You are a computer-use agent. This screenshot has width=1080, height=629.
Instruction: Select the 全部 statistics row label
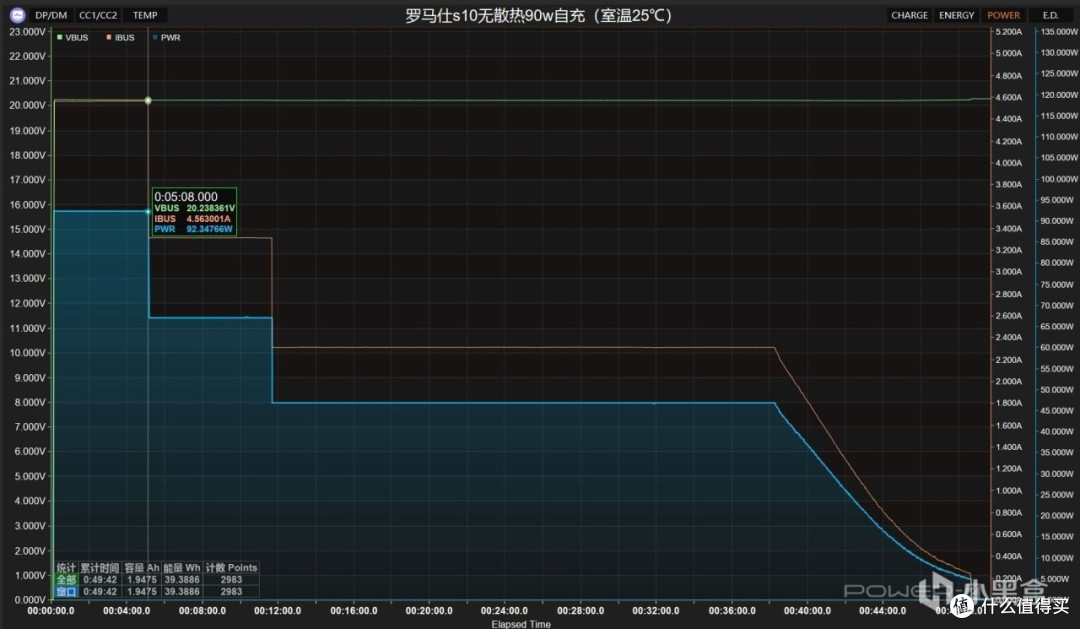[x=66, y=579]
